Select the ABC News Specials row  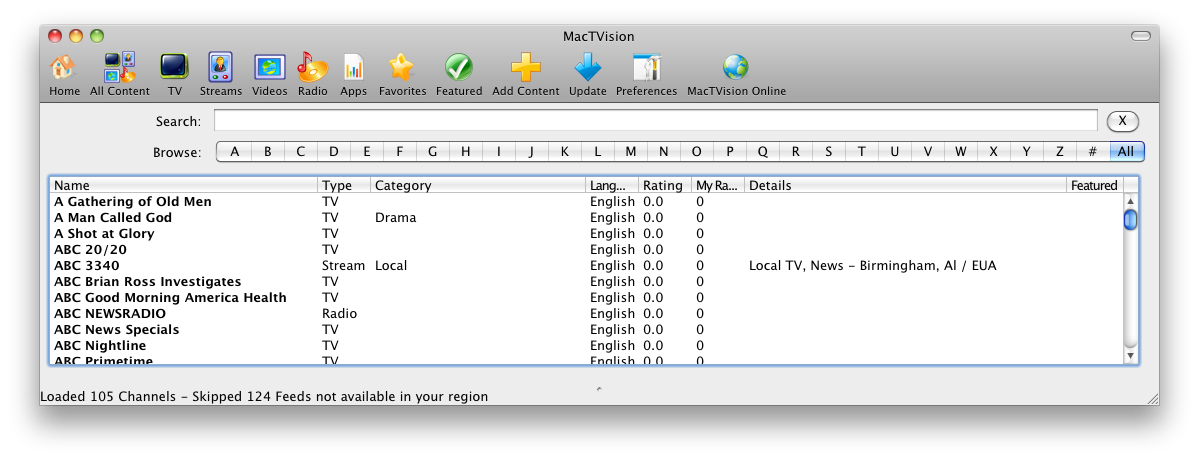(587, 330)
